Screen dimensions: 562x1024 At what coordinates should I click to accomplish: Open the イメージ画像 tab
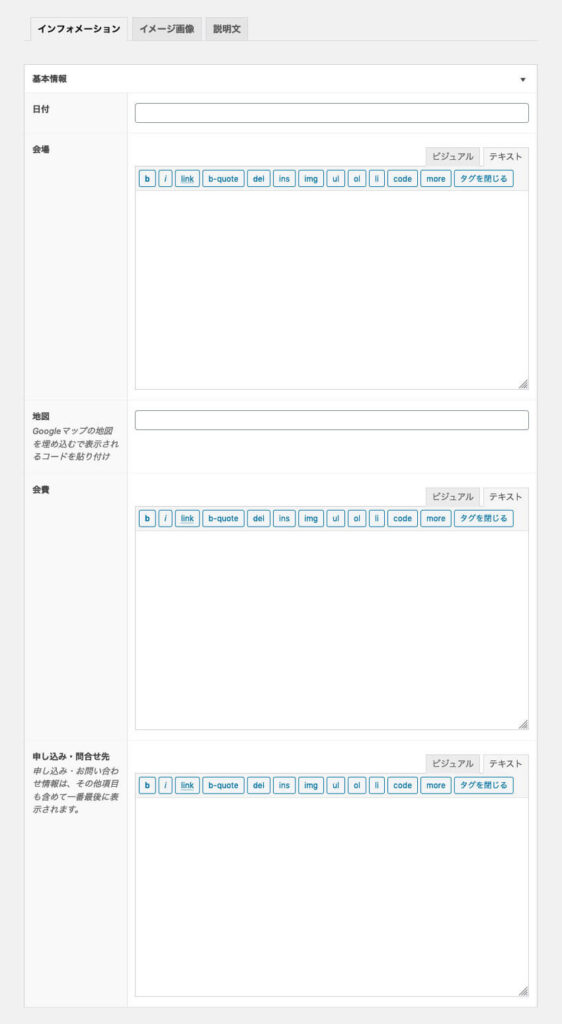coord(166,29)
